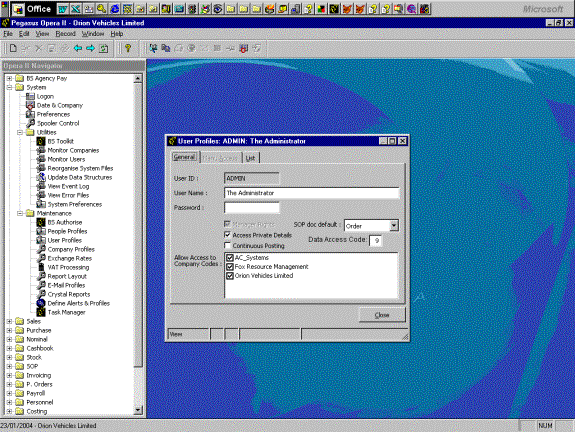
Task: Open the Help menu
Action: (x=117, y=34)
